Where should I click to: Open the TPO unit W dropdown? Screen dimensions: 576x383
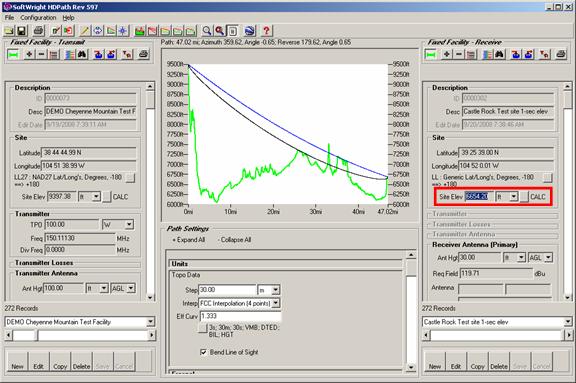pos(129,224)
